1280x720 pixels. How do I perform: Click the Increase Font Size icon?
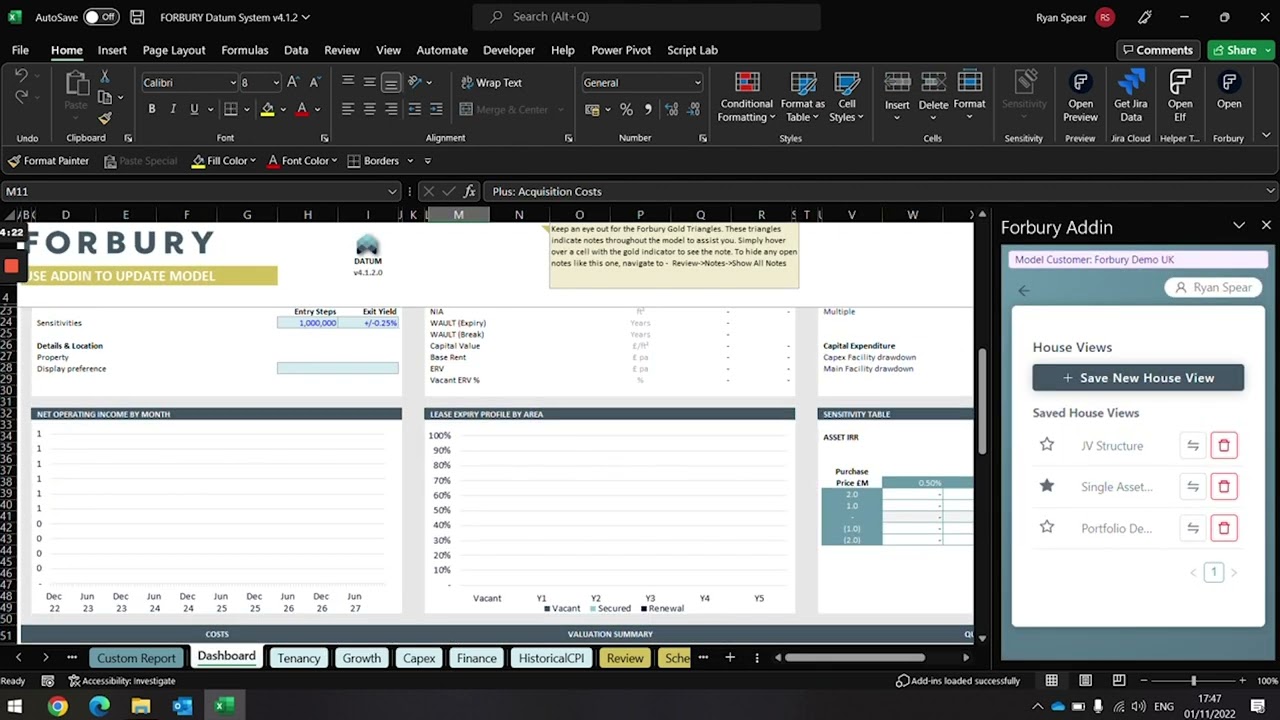click(293, 83)
